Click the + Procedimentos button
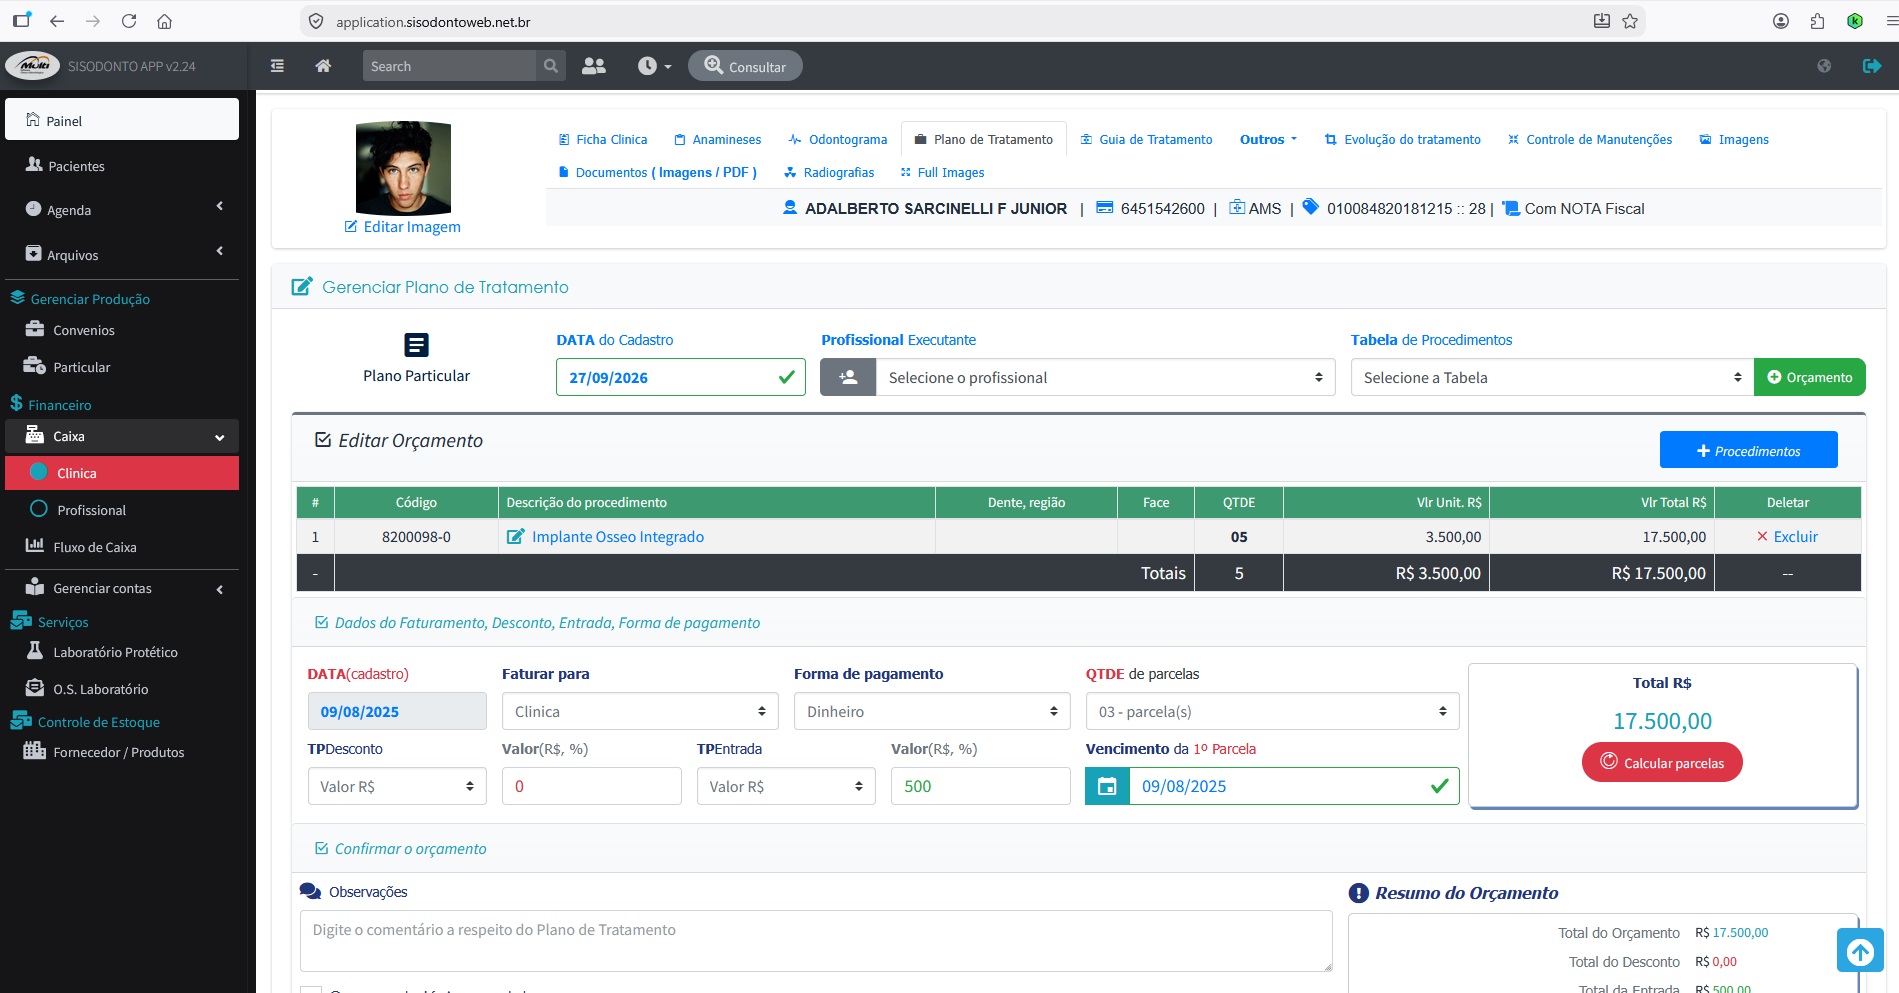1899x993 pixels. 1748,450
